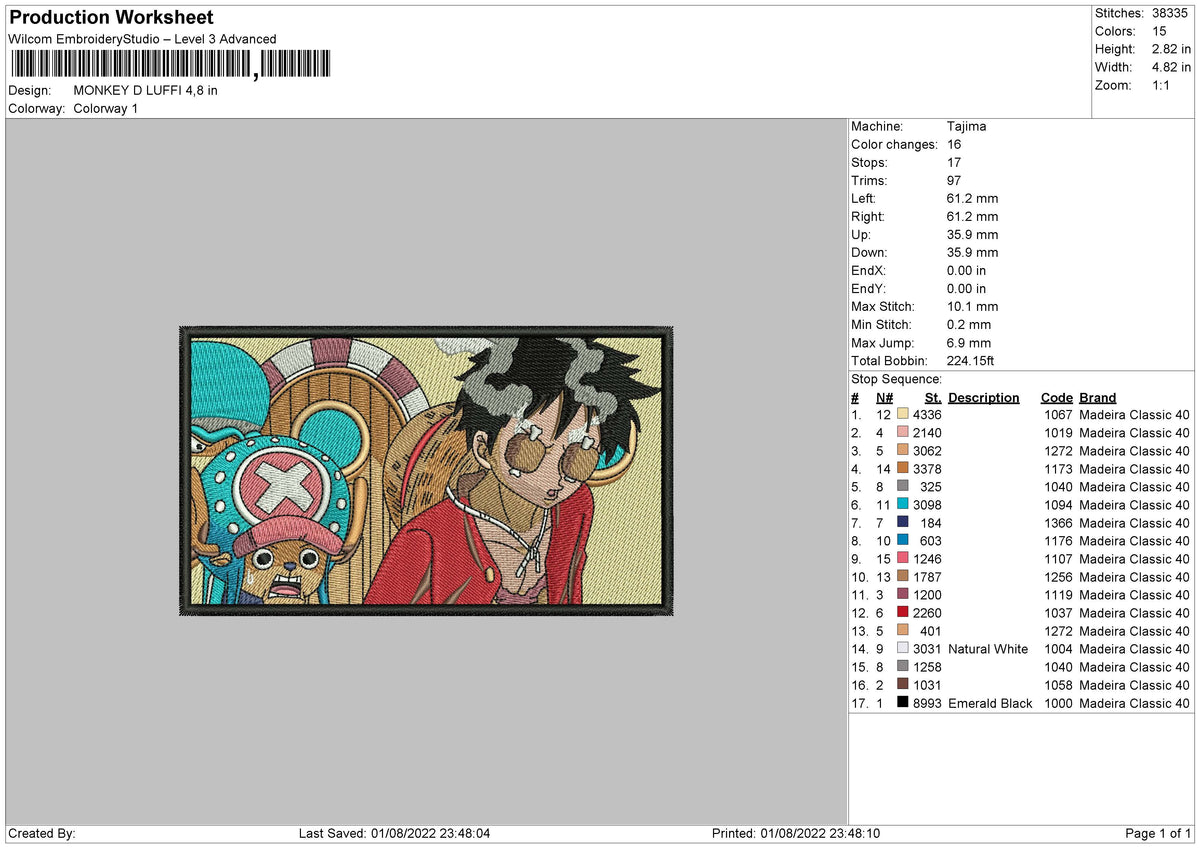The image size is (1200, 848).
Task: Click the design name MONKEY D LUFFI
Action: pyautogui.click(x=145, y=90)
